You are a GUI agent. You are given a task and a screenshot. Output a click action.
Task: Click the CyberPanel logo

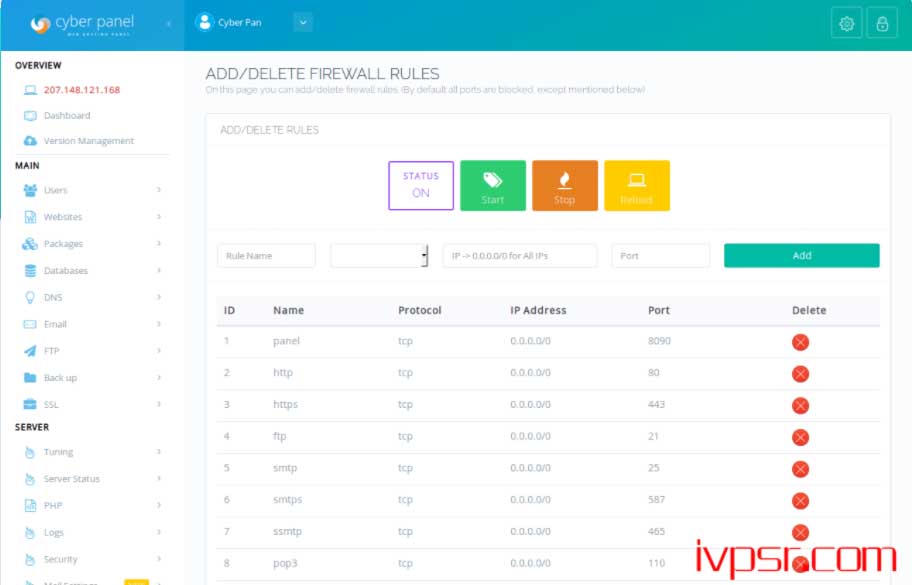point(82,24)
